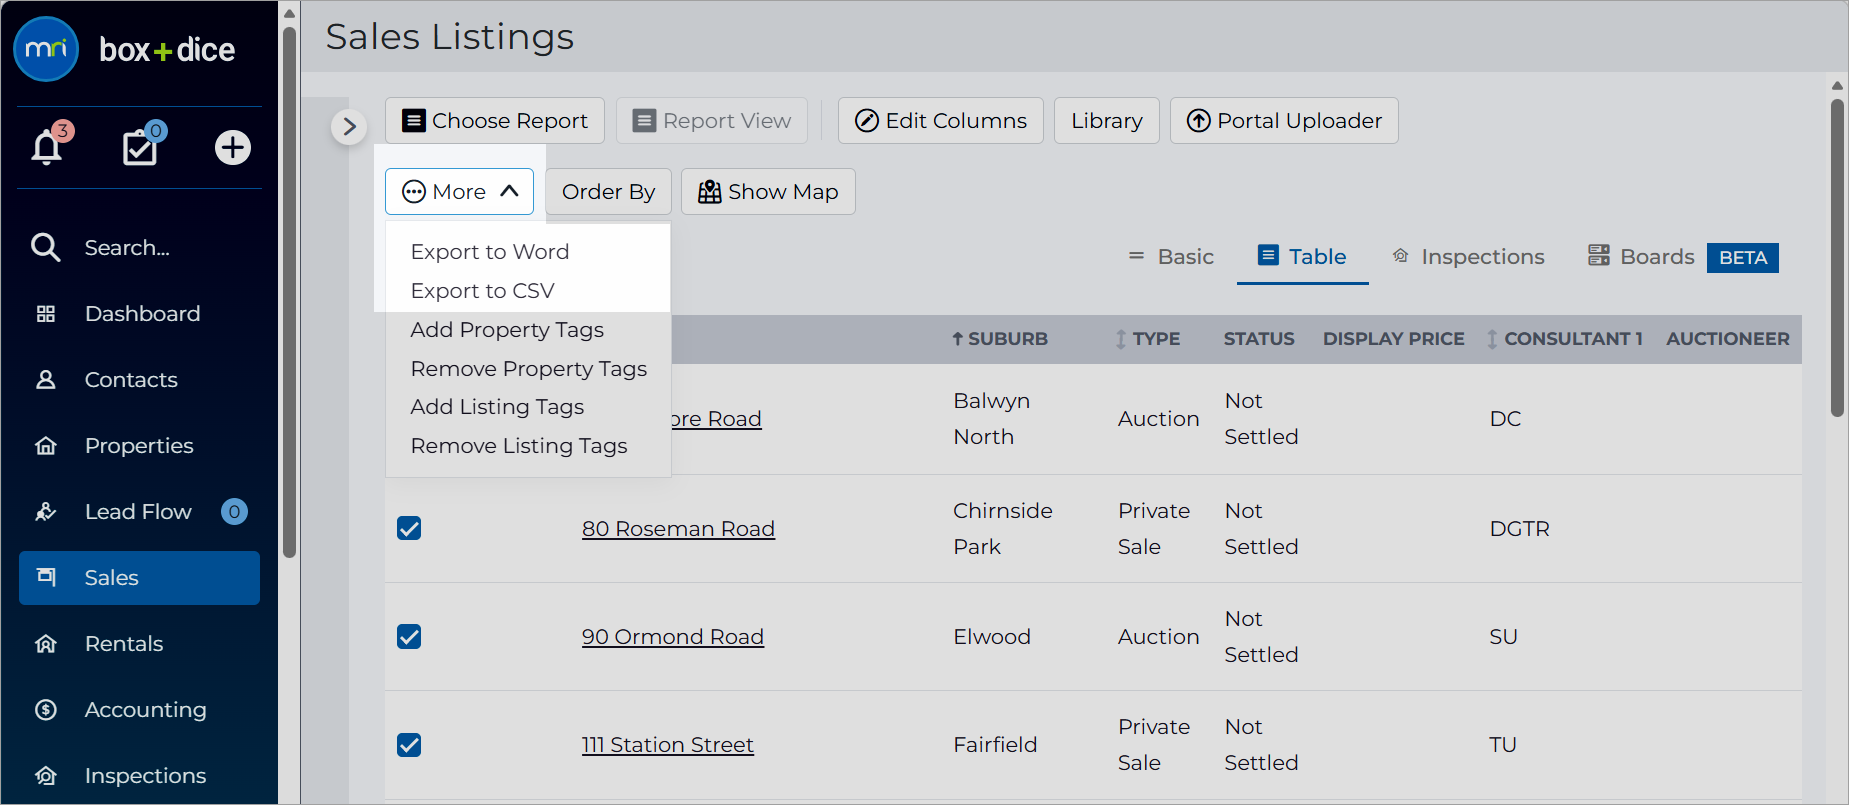This screenshot has height=805, width=1849.
Task: Switch to the Inspections view tab
Action: (x=1468, y=257)
